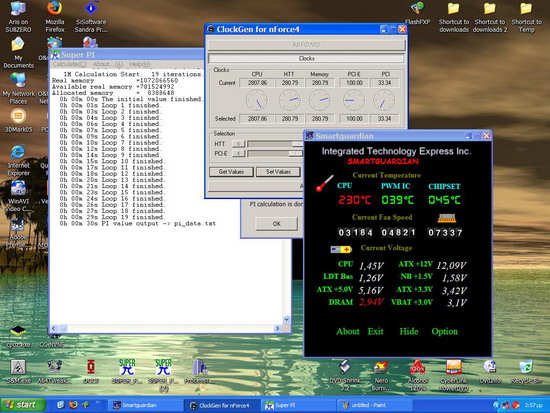Click thermometer icon in Smartguardian
Screen dimensions: 550x413
325,183
